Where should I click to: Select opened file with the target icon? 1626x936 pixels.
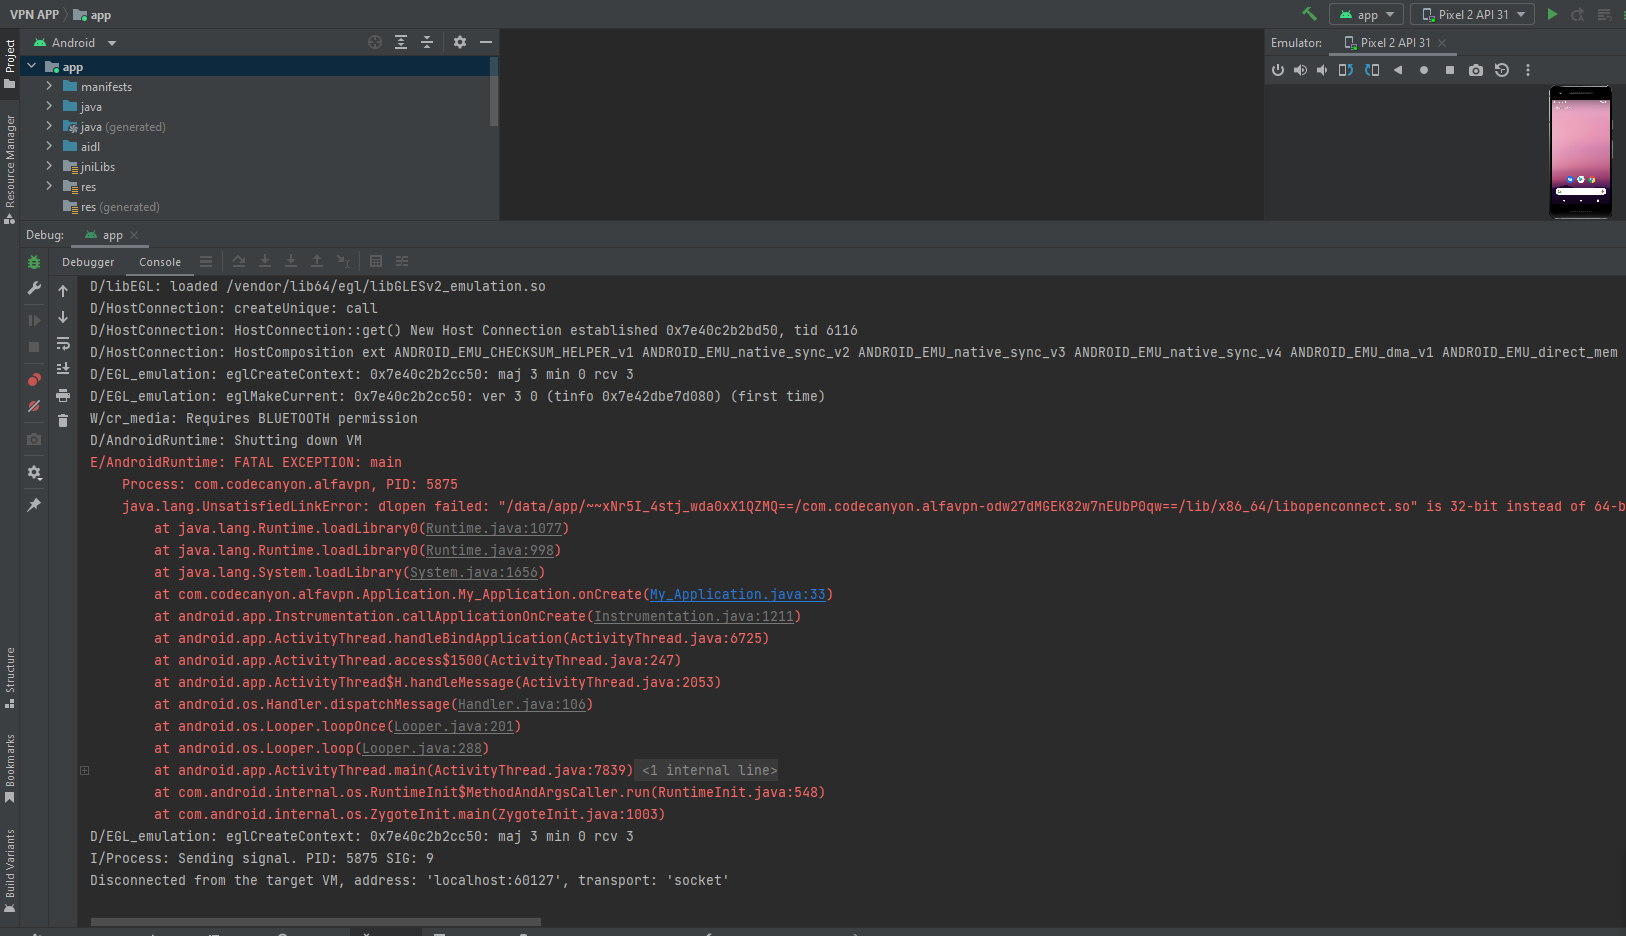(375, 42)
